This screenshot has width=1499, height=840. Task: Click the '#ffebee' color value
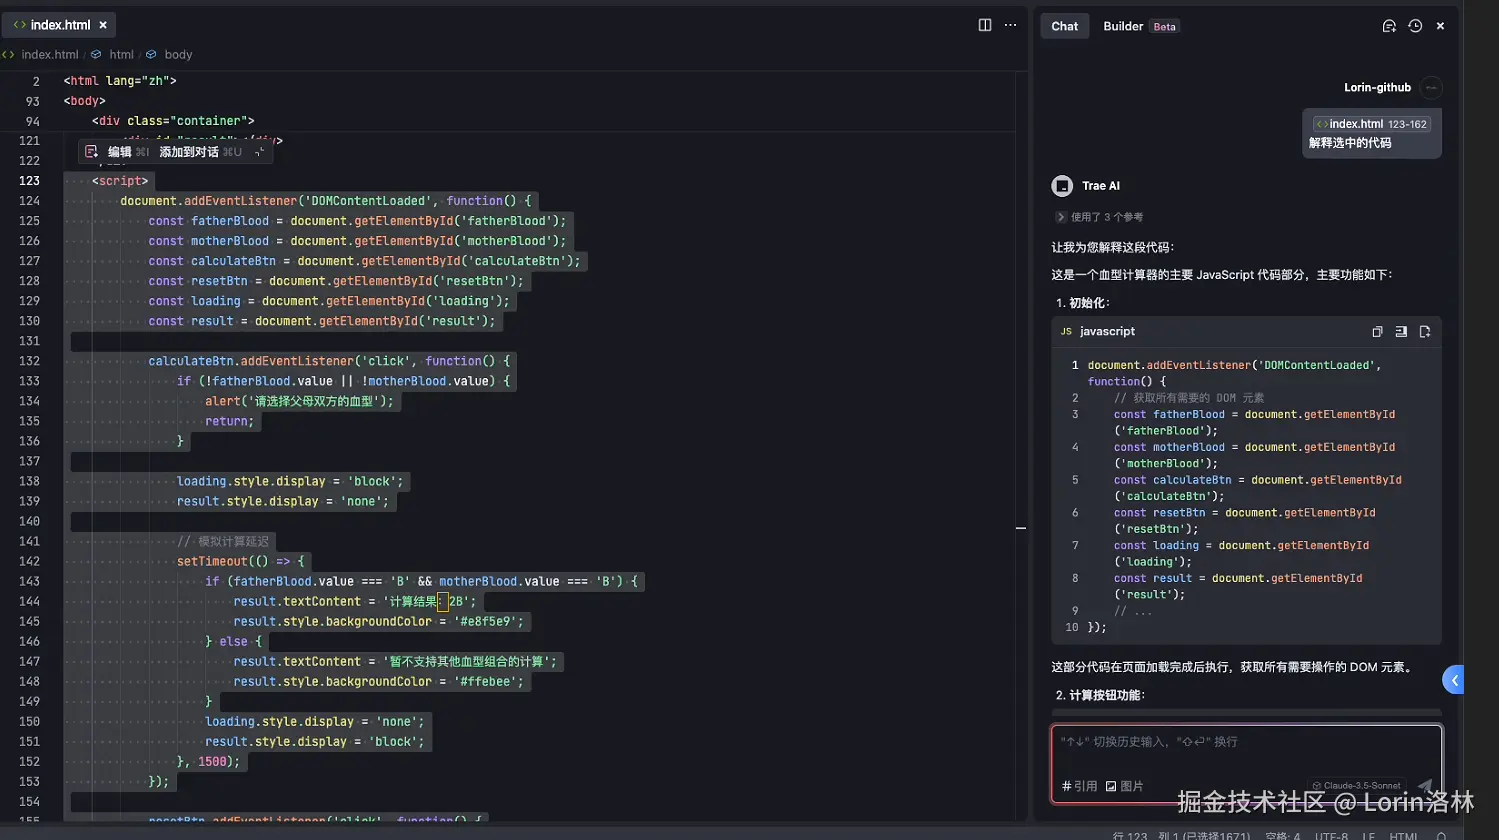[488, 681]
